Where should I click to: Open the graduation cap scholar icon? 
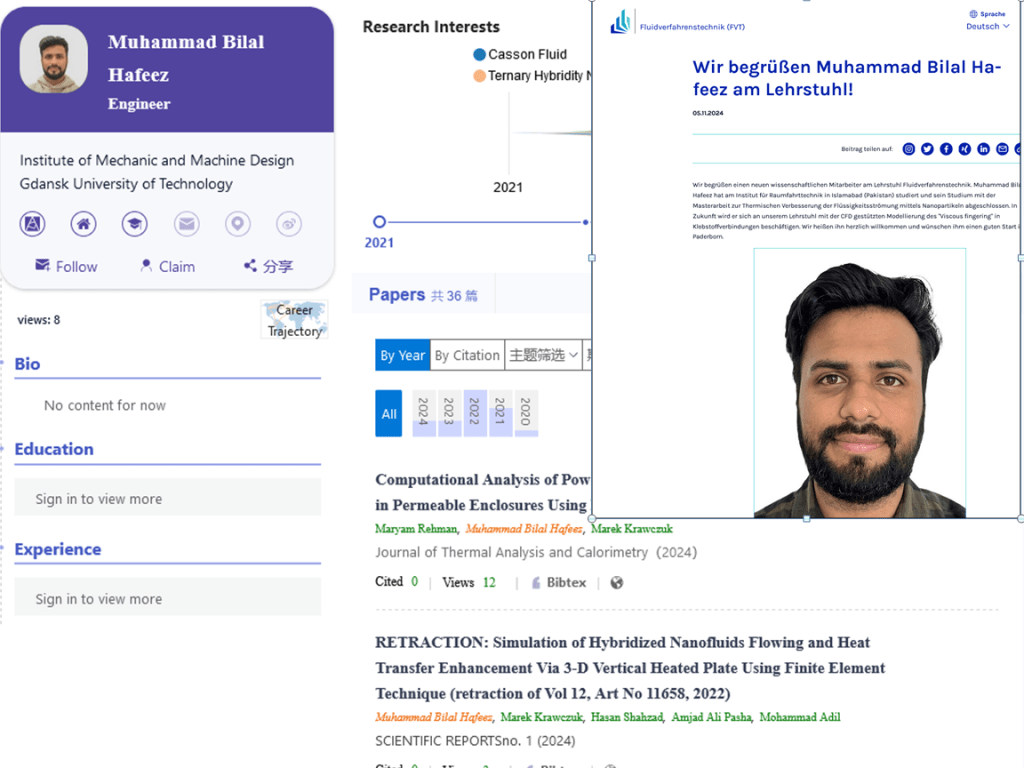pos(135,224)
